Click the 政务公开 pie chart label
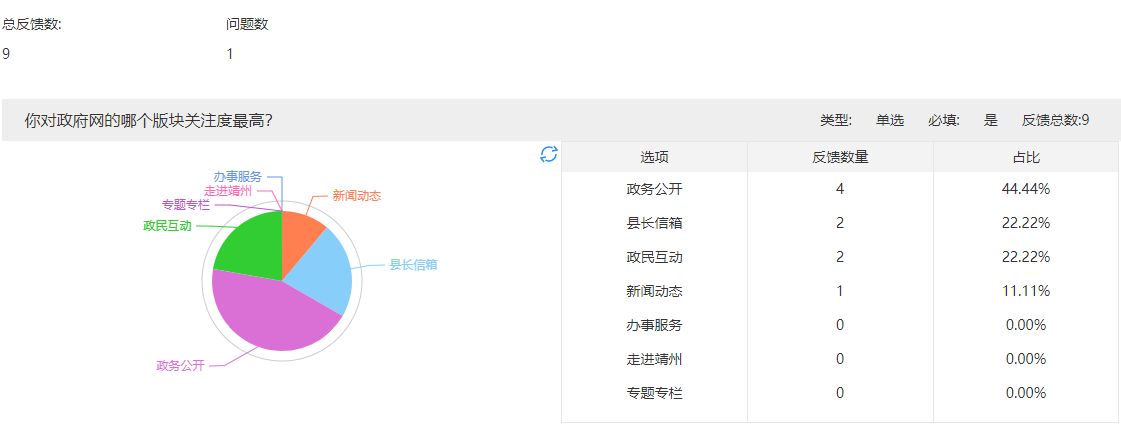Screen dimensions: 1121x424 180,366
